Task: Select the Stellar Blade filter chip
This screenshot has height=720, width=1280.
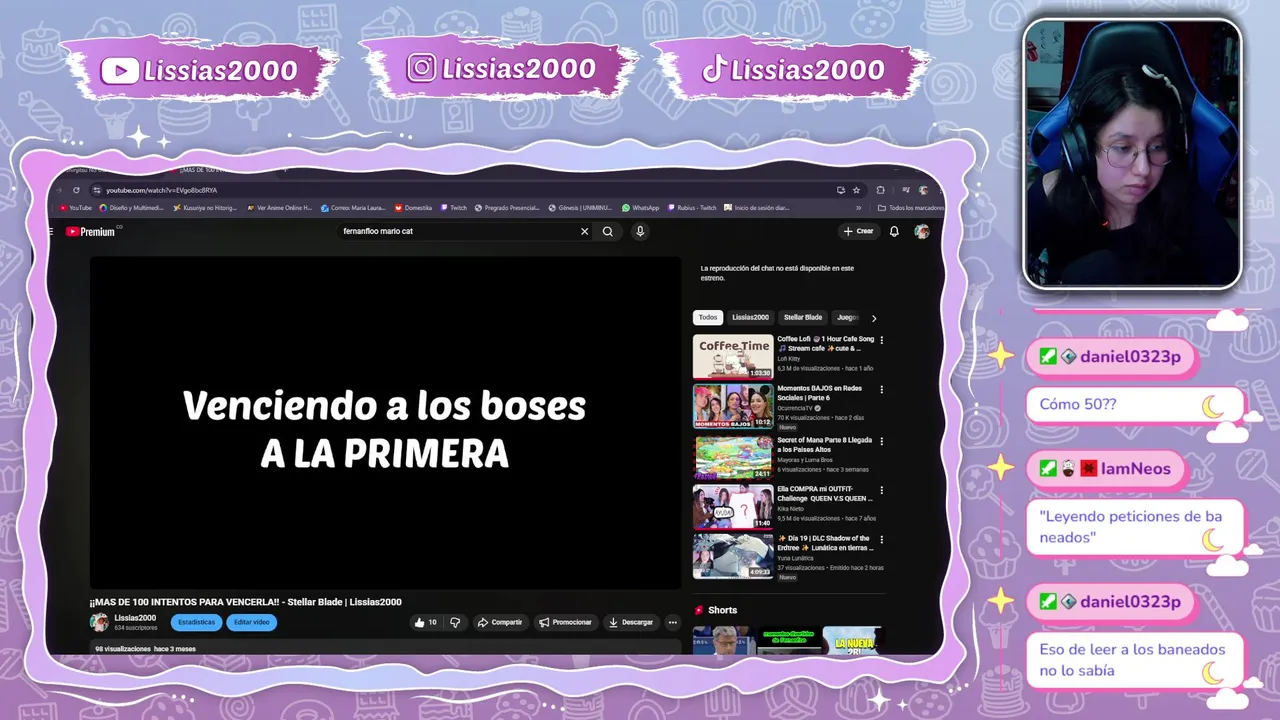Action: 803,318
